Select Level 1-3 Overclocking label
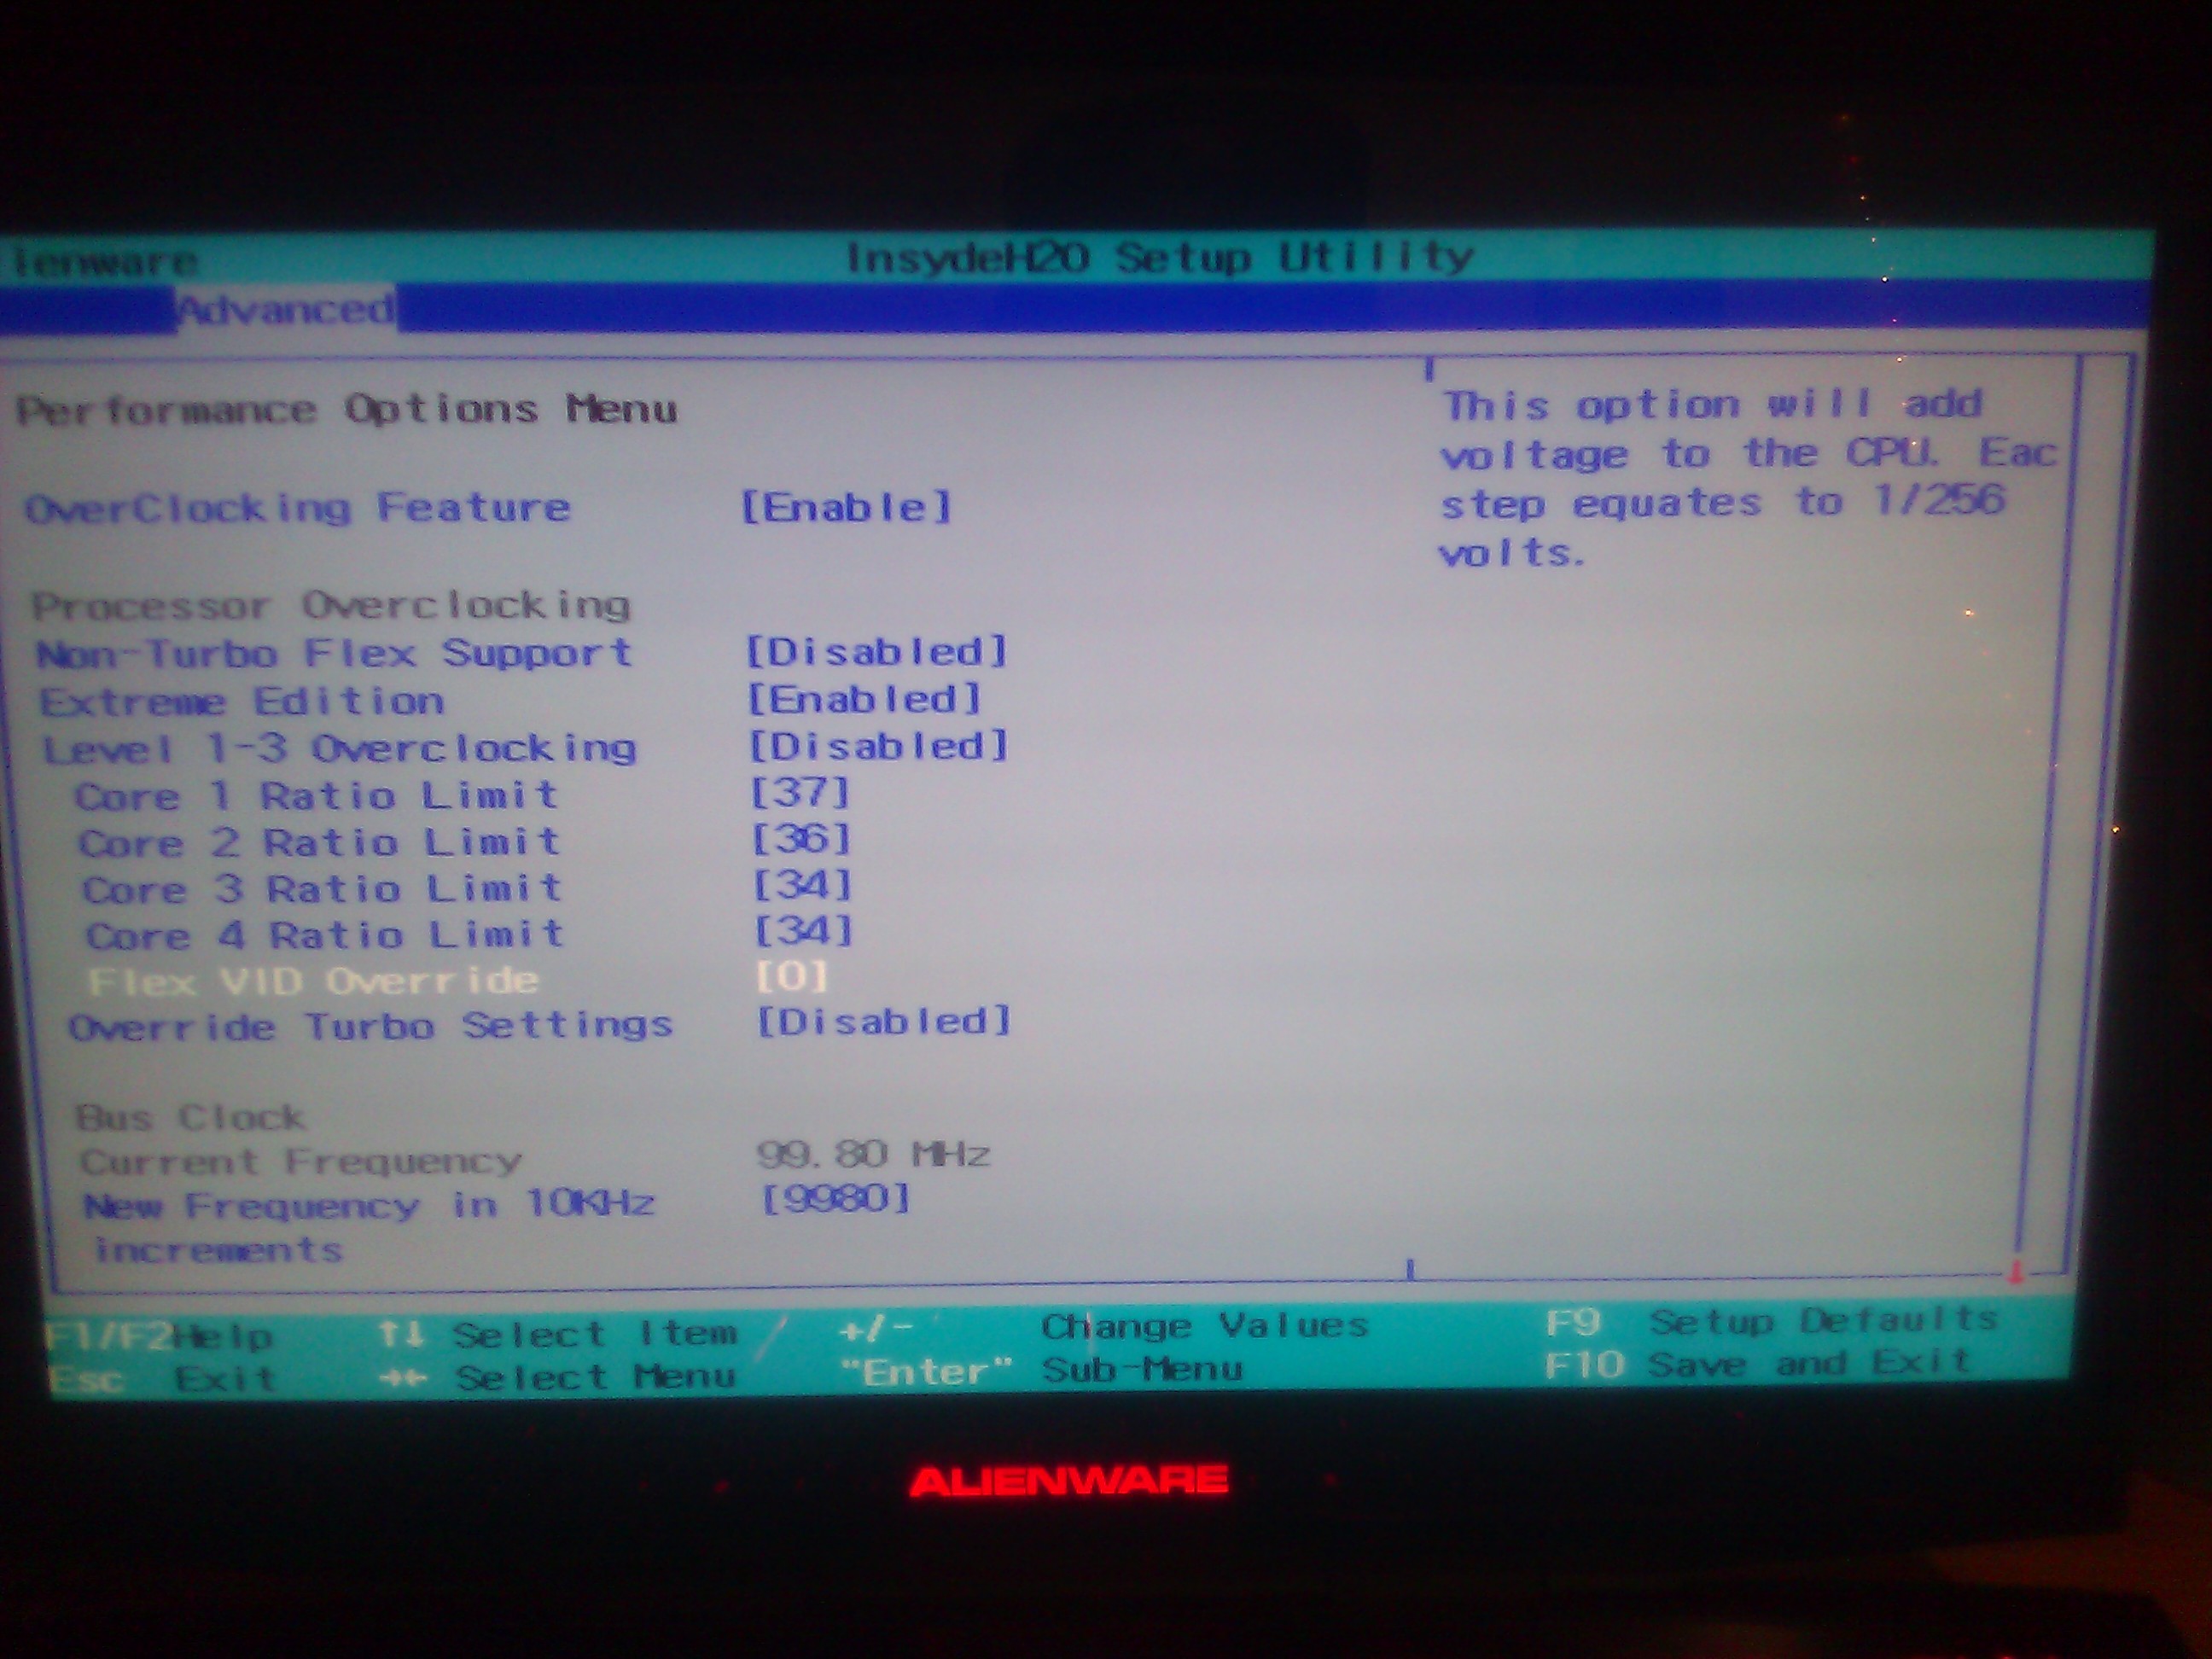This screenshot has width=2212, height=1659. click(x=339, y=748)
